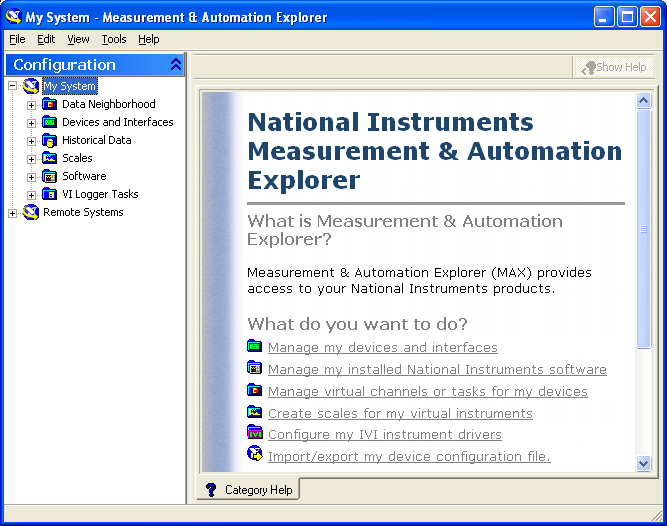Expand the Software node
Image resolution: width=667 pixels, height=526 pixels.
point(31,177)
